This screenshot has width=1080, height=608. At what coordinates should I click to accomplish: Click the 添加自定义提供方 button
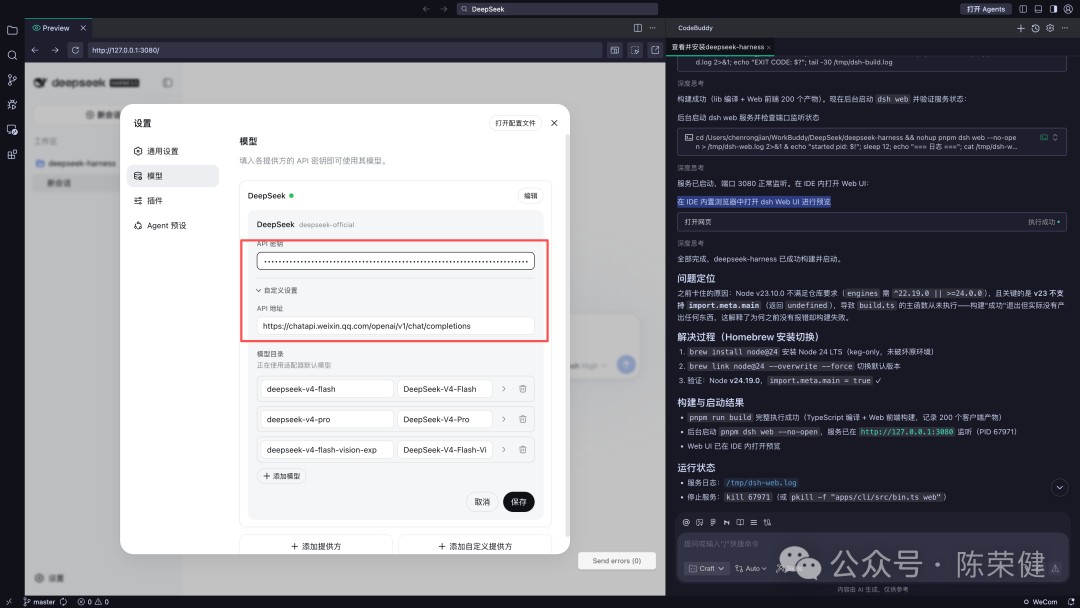475,547
